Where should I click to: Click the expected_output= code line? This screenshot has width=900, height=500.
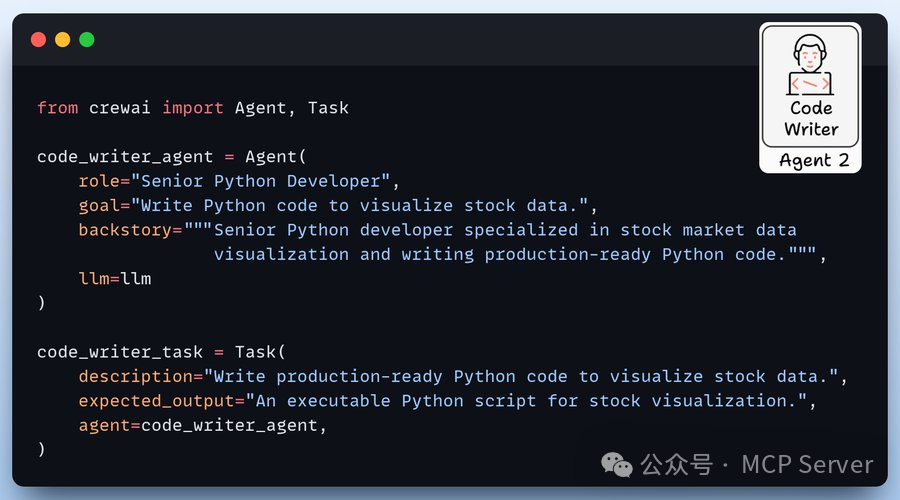pyautogui.click(x=447, y=401)
